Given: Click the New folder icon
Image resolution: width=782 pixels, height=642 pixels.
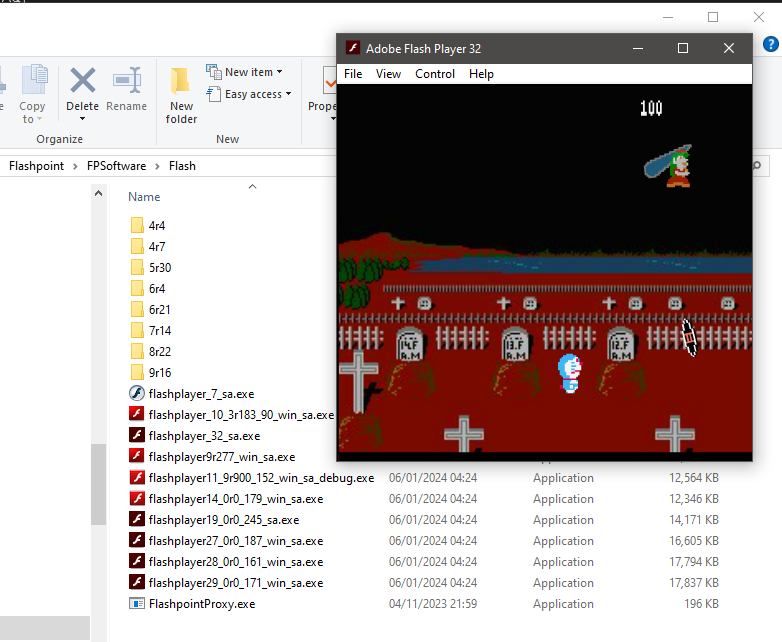Looking at the screenshot, I should coord(181,81).
